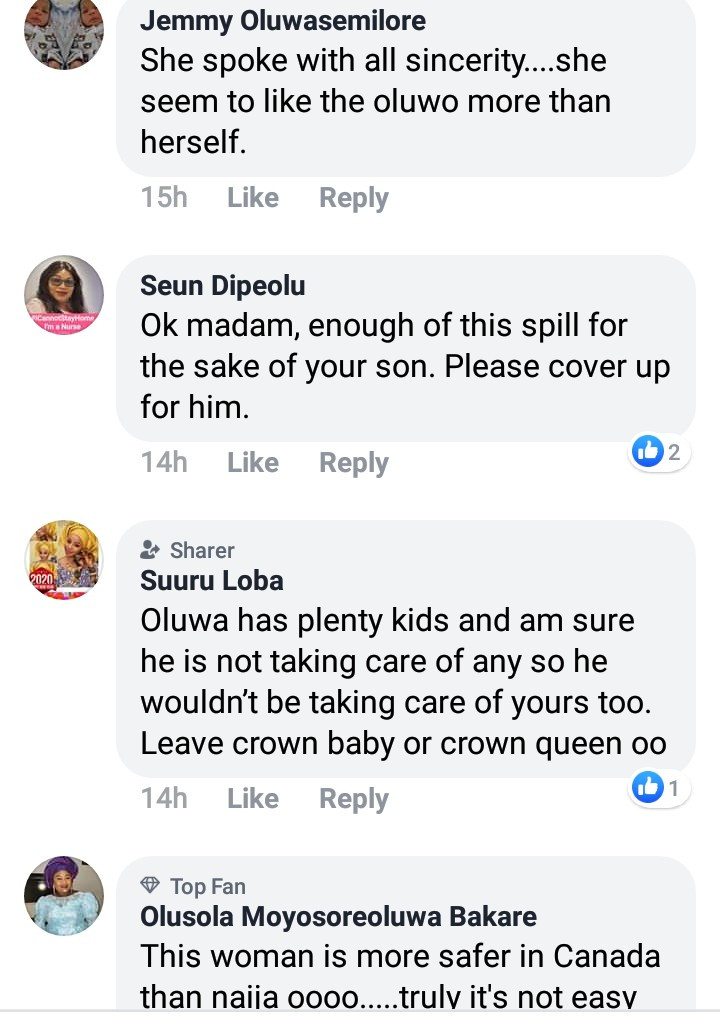Viewport: 720px width, 1018px height.
Task: Click the Top Fan diamond badge icon
Action: pos(151,886)
